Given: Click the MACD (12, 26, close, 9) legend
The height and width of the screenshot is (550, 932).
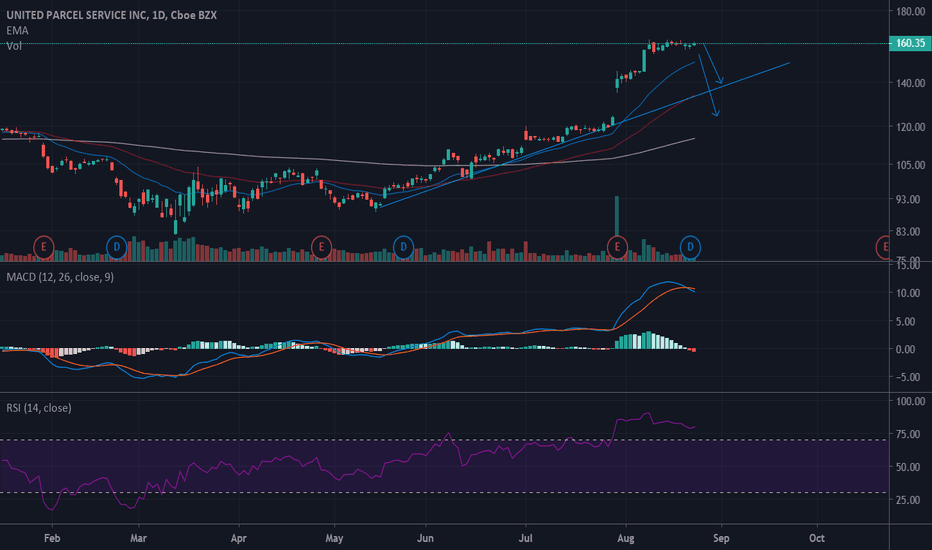Looking at the screenshot, I should pos(60,277).
